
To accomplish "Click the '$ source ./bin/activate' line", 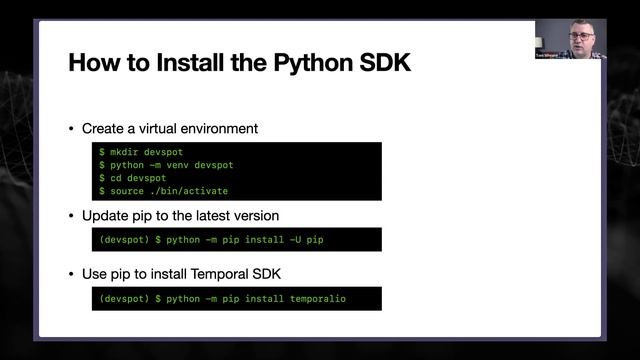I will tap(163, 191).
